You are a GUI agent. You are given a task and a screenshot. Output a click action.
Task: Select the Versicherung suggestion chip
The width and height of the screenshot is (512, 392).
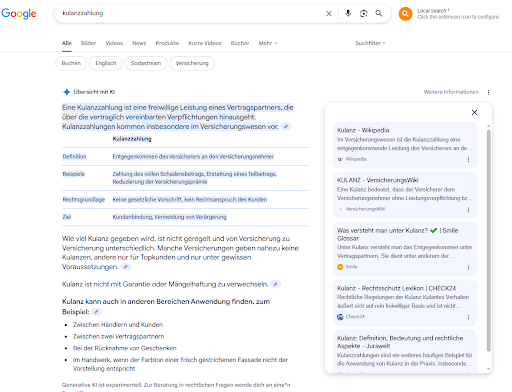[192, 63]
